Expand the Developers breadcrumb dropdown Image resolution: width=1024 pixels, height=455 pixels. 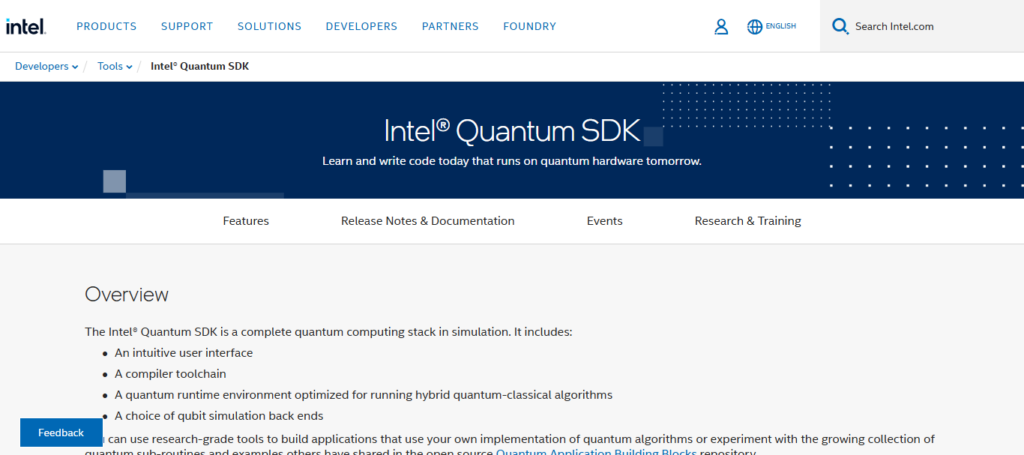pos(46,67)
